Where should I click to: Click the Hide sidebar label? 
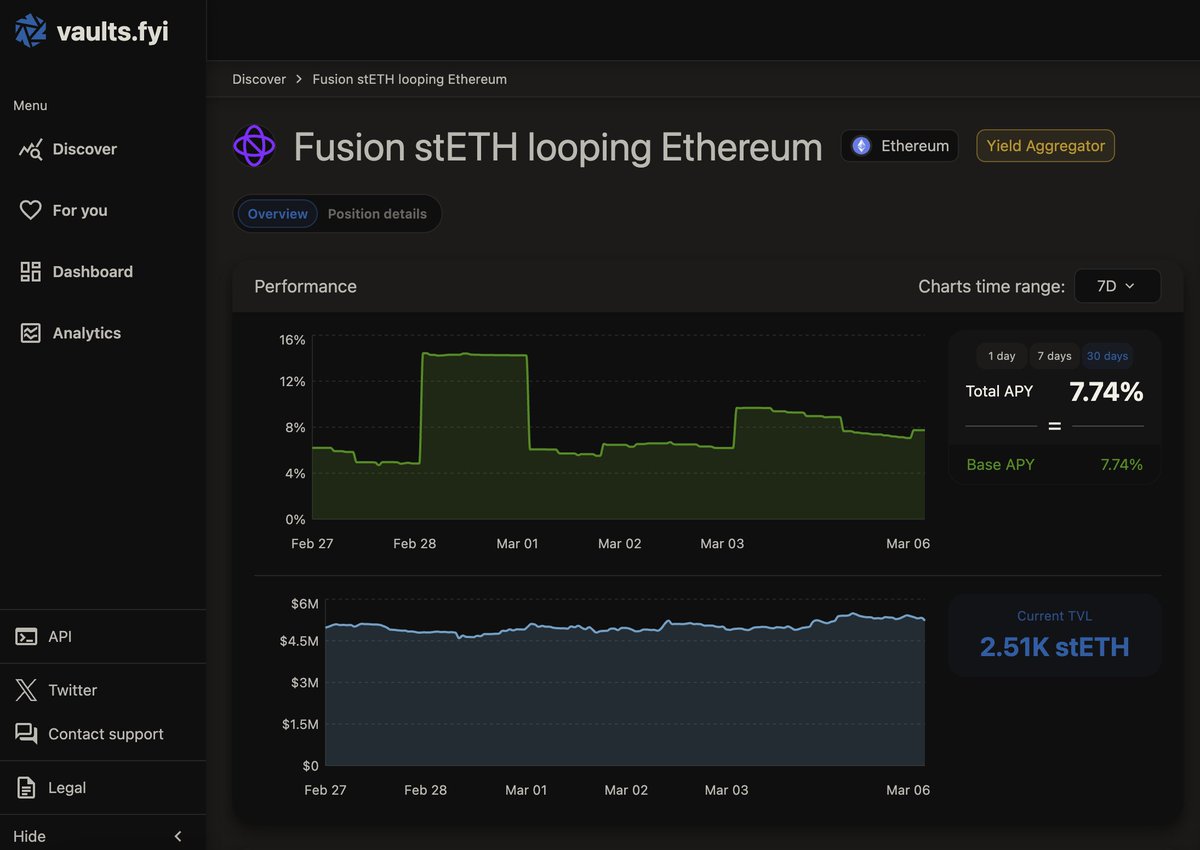(29, 836)
